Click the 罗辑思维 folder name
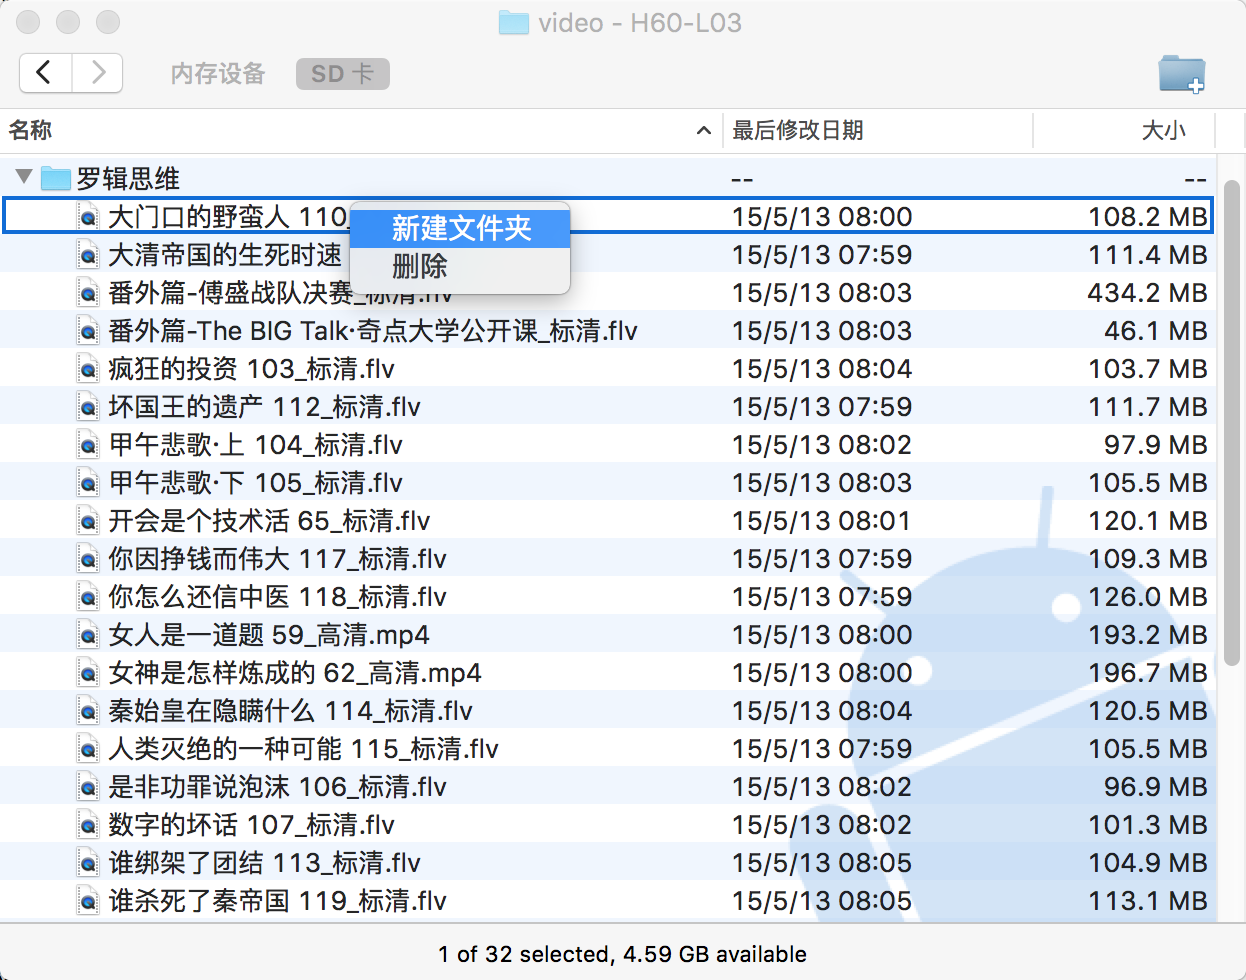The width and height of the screenshot is (1246, 980). pyautogui.click(x=128, y=179)
